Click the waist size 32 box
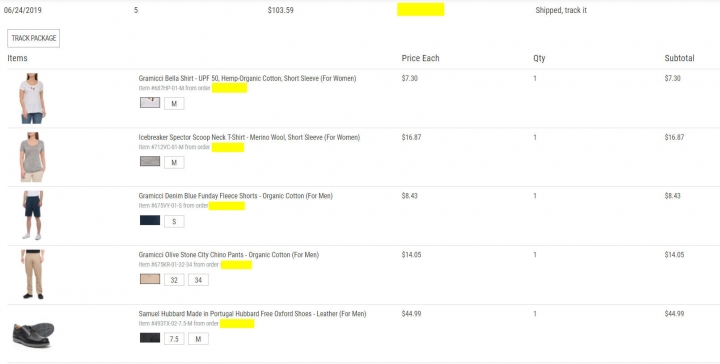This screenshot has width=720, height=364. pyautogui.click(x=174, y=280)
